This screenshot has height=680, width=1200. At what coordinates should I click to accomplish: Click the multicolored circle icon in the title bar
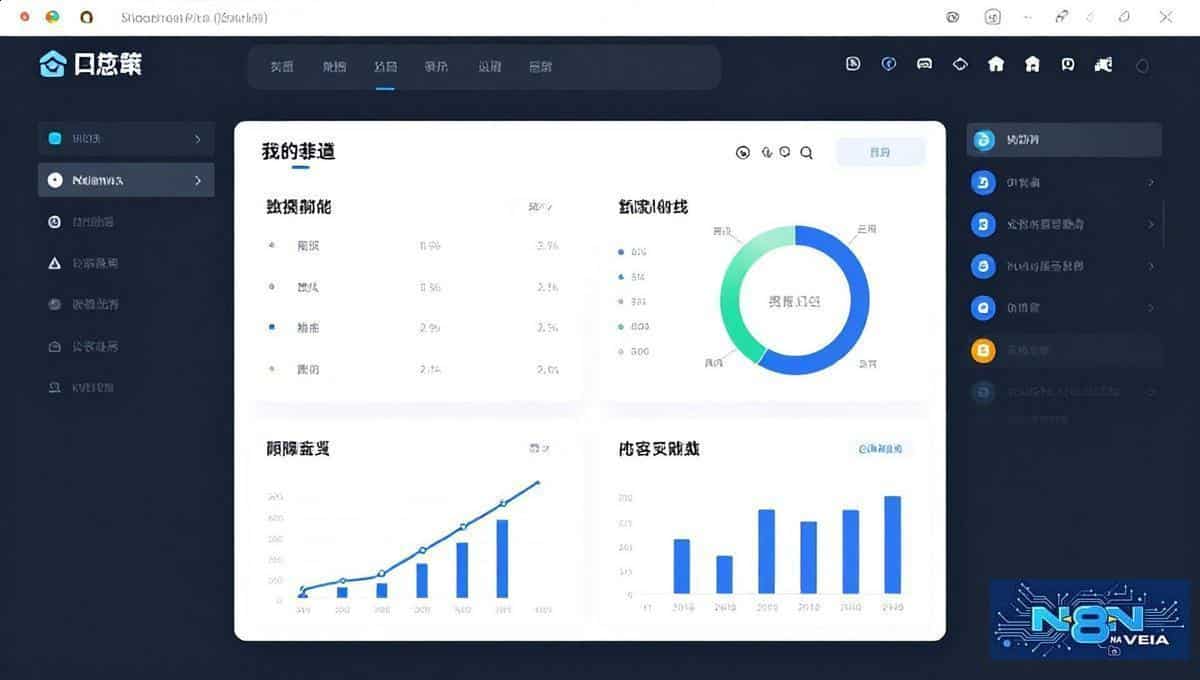[53, 17]
